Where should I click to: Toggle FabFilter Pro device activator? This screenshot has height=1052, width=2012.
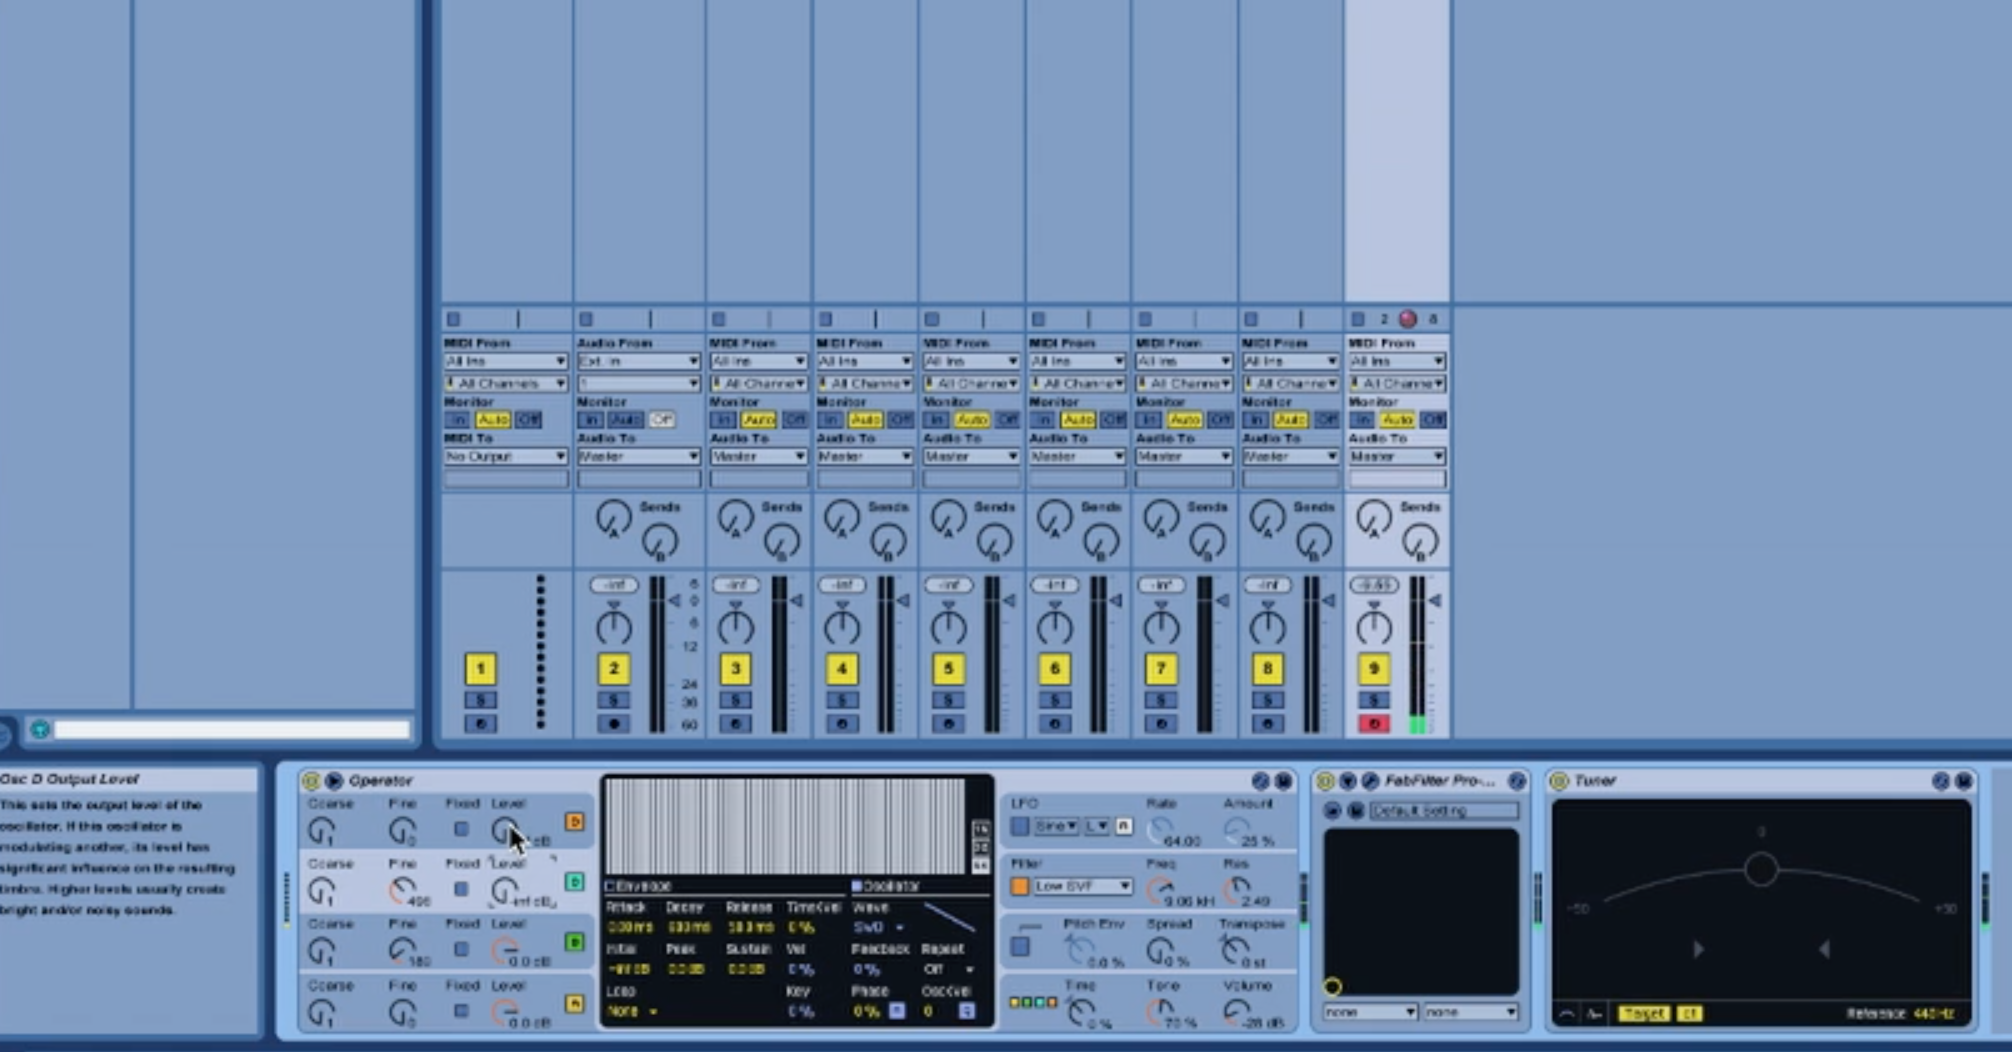pos(1325,781)
